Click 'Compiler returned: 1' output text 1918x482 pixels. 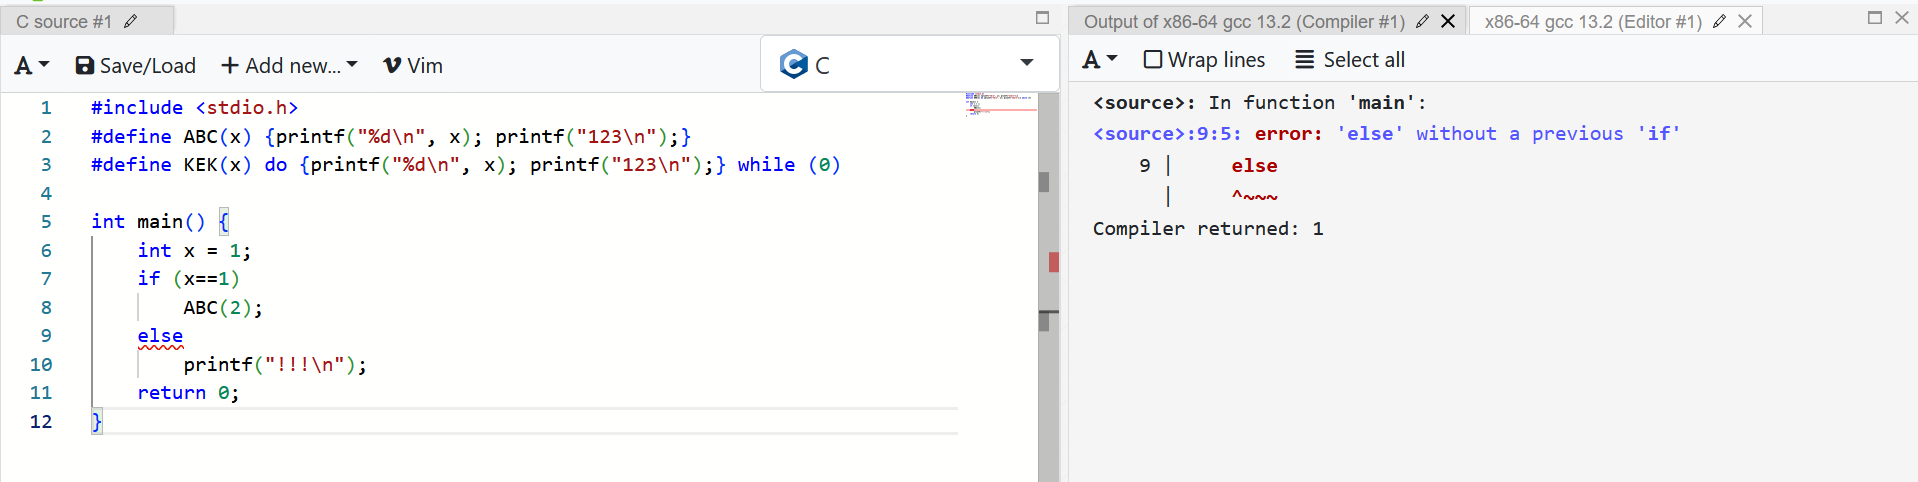point(1208,229)
